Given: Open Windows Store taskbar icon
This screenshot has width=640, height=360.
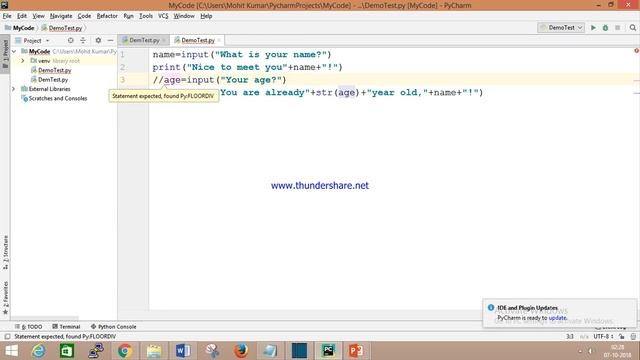Looking at the screenshot, I should tap(67, 351).
